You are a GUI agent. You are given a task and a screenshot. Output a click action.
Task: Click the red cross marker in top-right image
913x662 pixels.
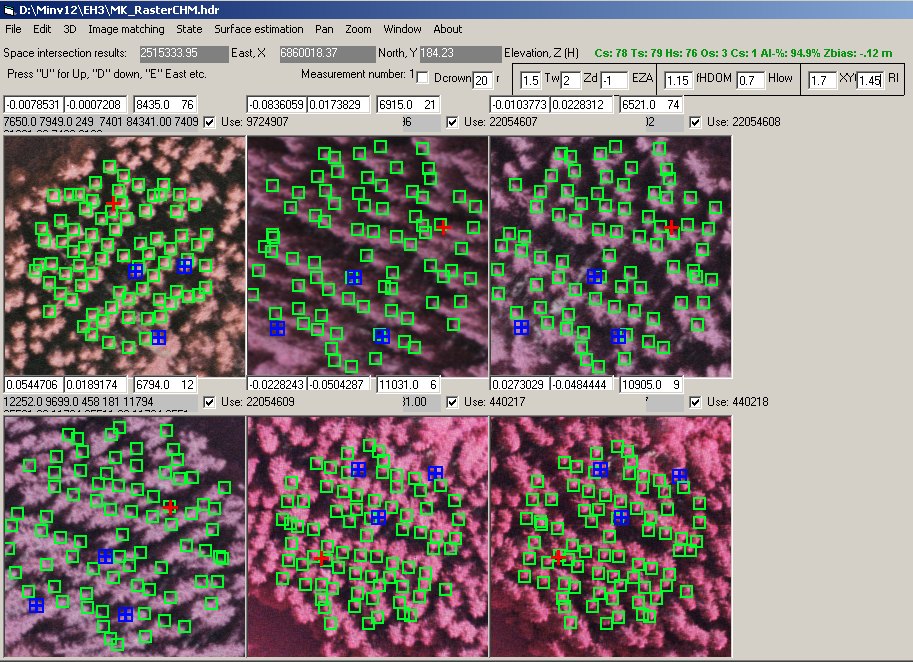click(x=672, y=228)
